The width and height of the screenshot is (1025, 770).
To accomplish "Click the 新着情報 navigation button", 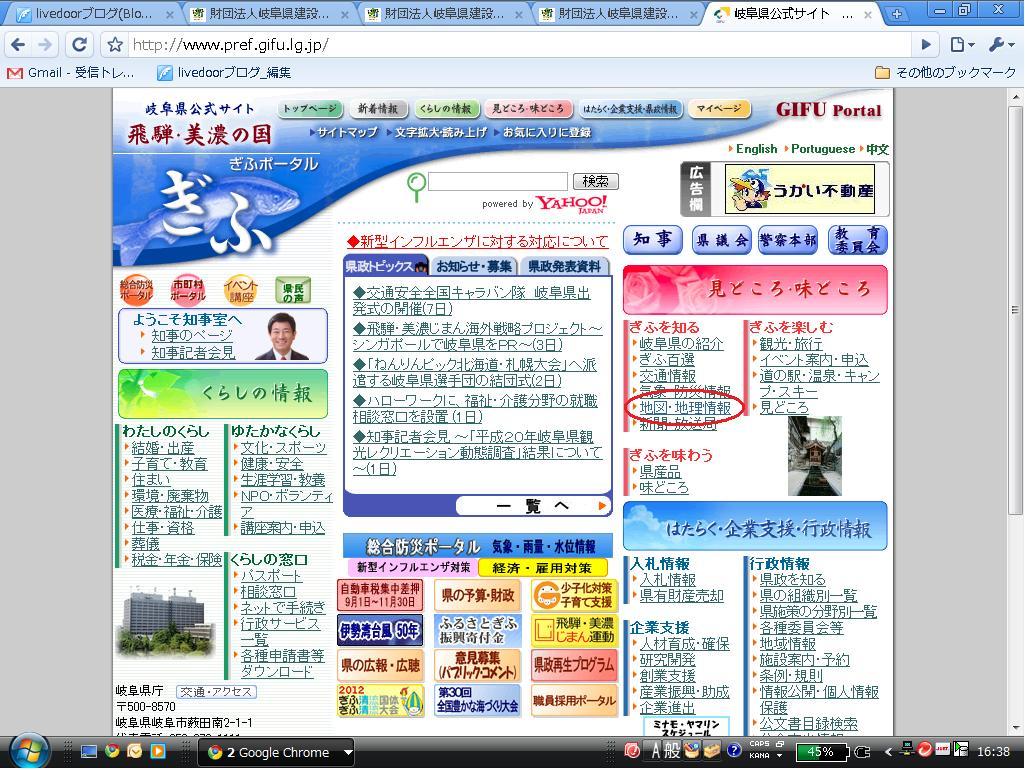I will click(378, 109).
